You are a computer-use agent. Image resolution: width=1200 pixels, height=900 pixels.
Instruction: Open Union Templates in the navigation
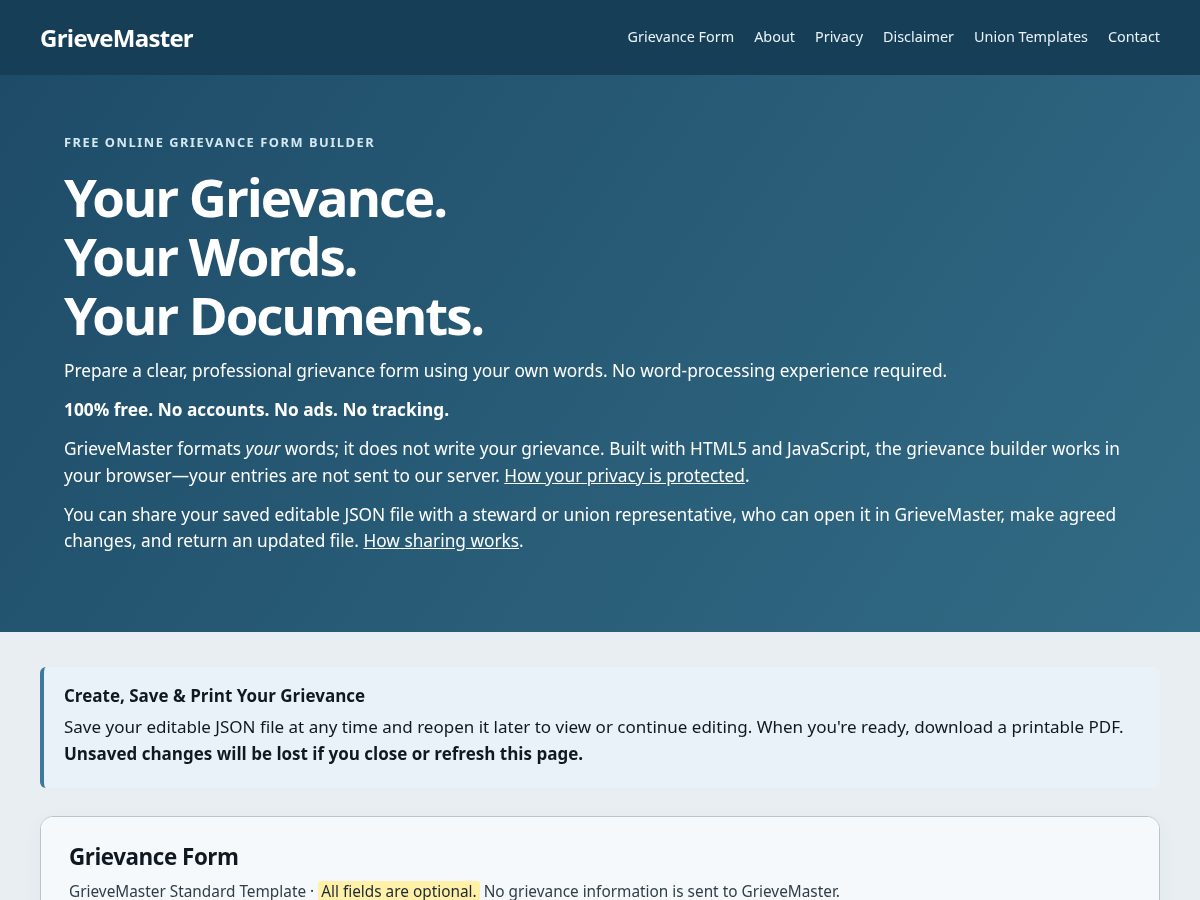(x=1030, y=37)
